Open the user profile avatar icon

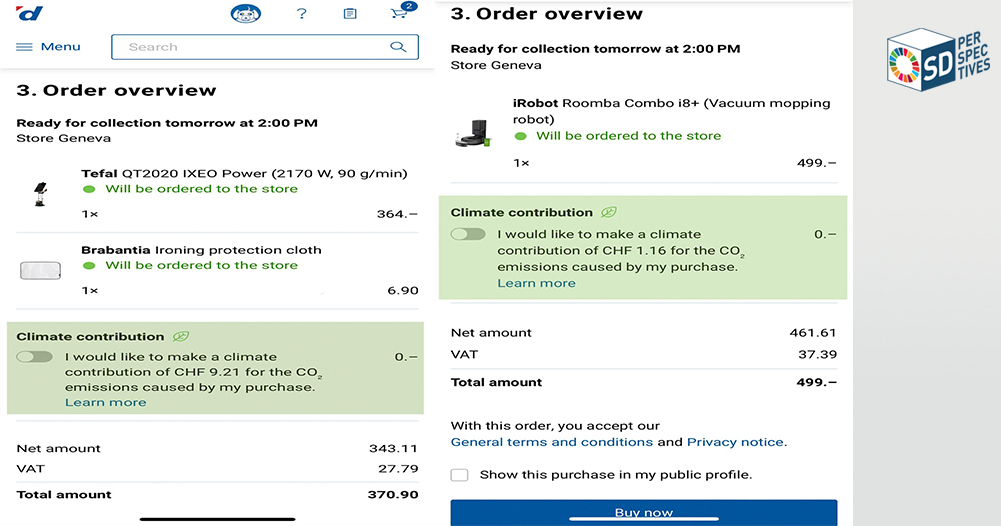[246, 13]
